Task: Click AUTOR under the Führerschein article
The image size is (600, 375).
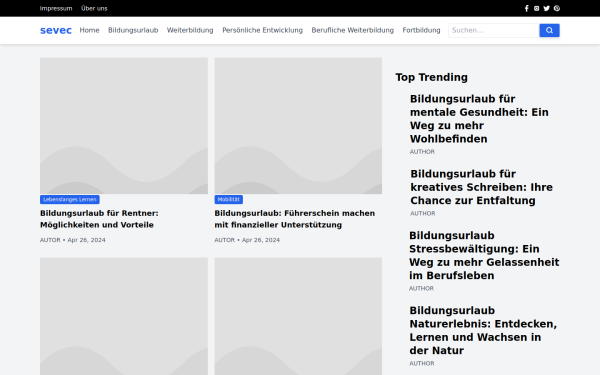Action: 225,240
